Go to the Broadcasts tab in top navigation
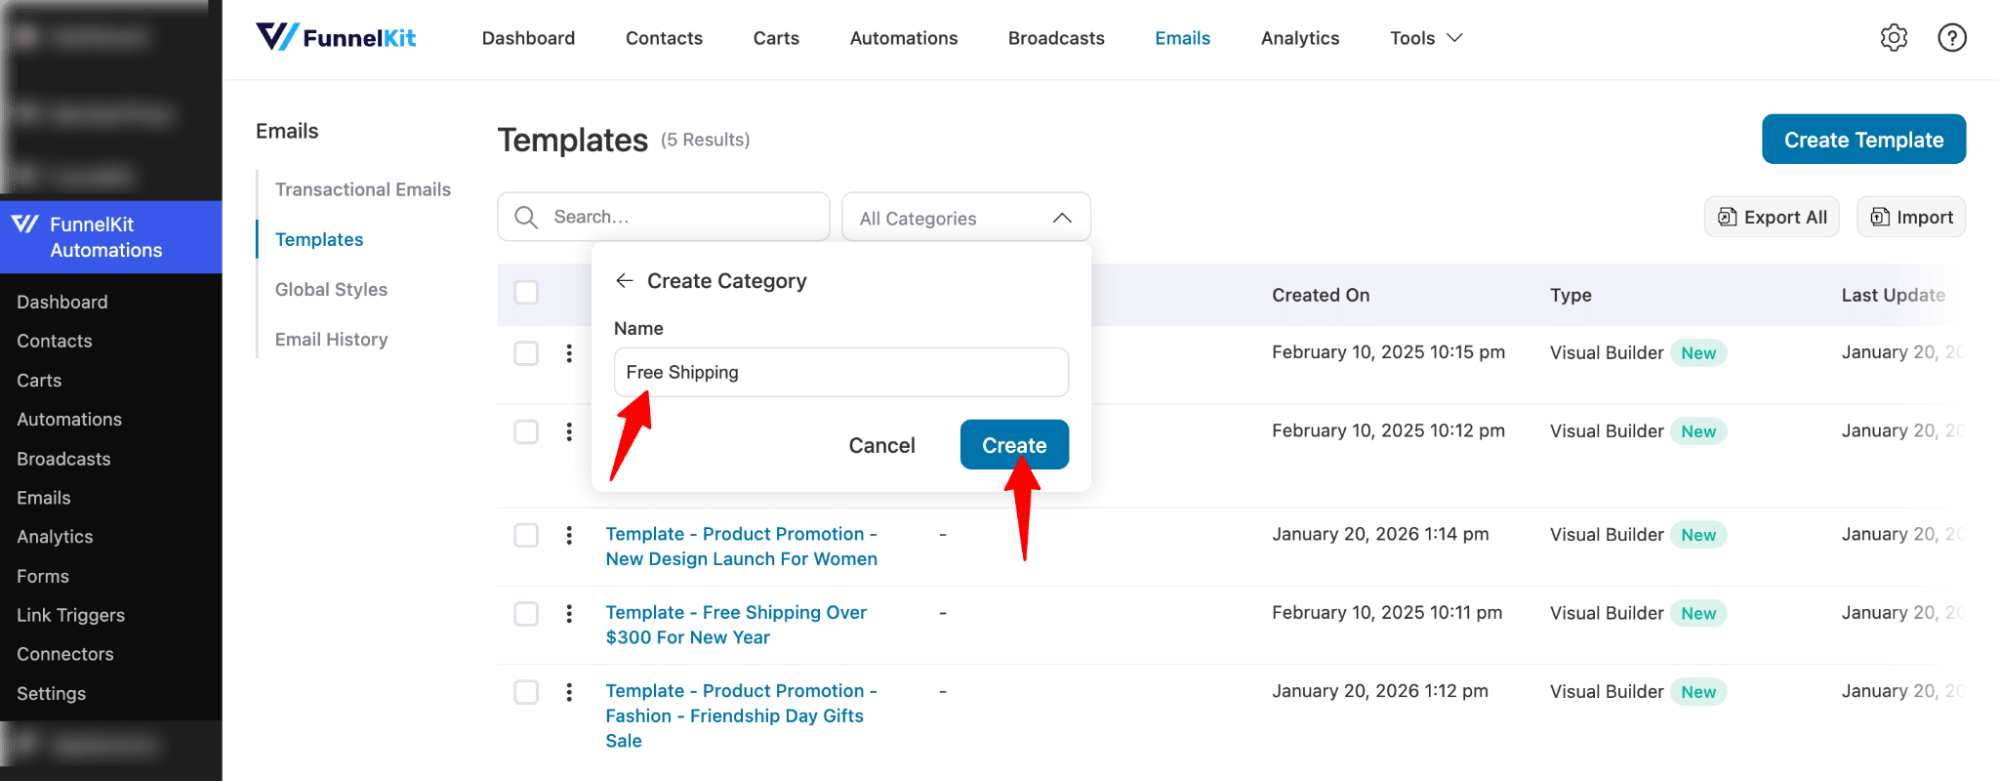 pos(1056,38)
